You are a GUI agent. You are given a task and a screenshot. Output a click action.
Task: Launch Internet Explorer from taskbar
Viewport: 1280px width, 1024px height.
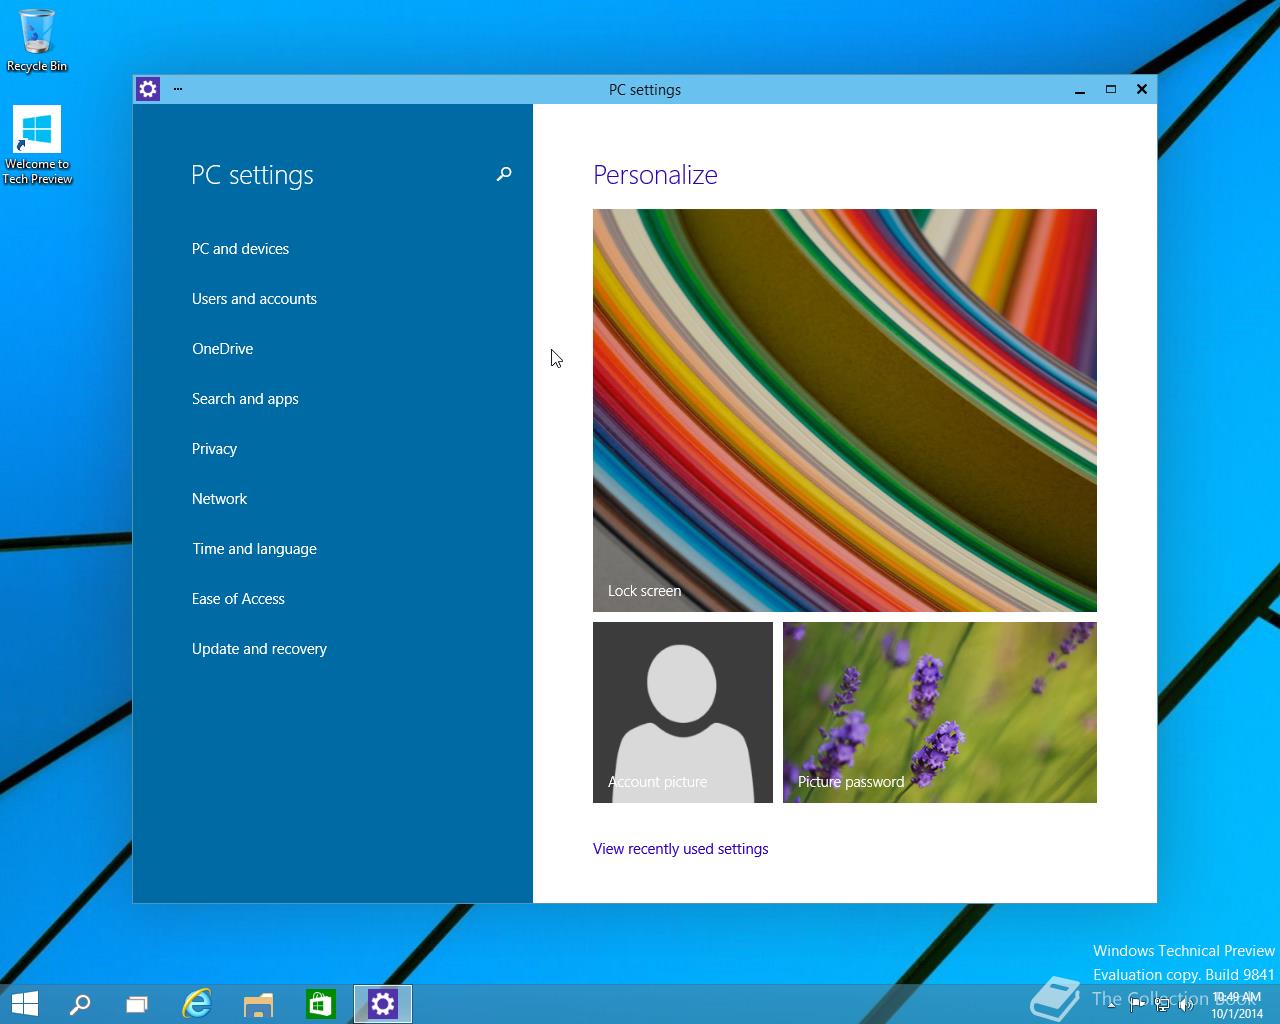point(197,1004)
